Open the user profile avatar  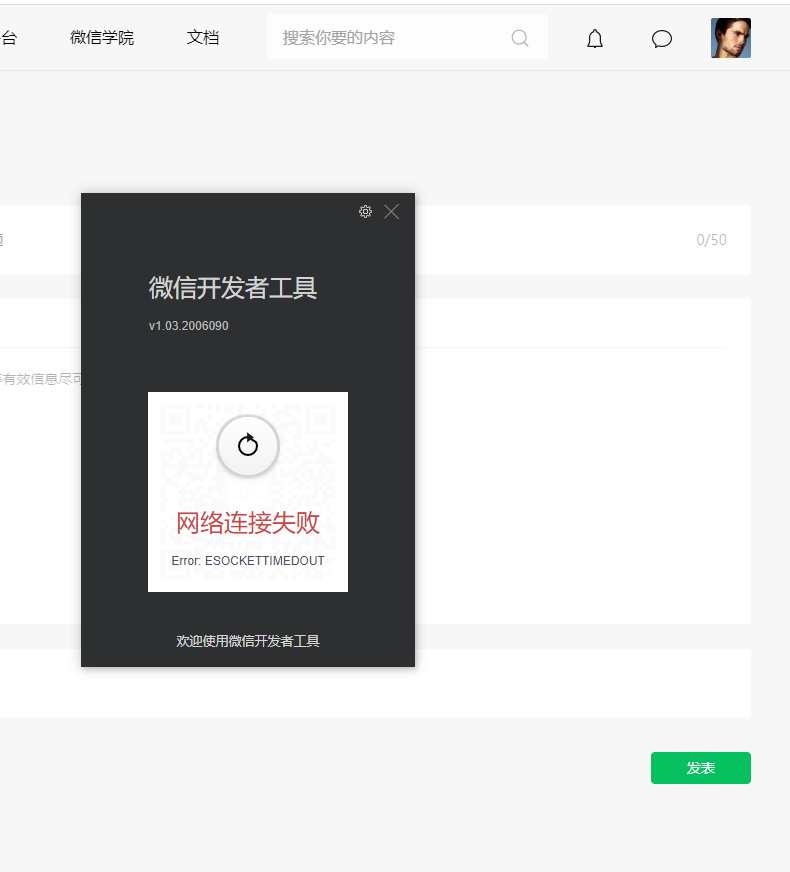(x=731, y=38)
